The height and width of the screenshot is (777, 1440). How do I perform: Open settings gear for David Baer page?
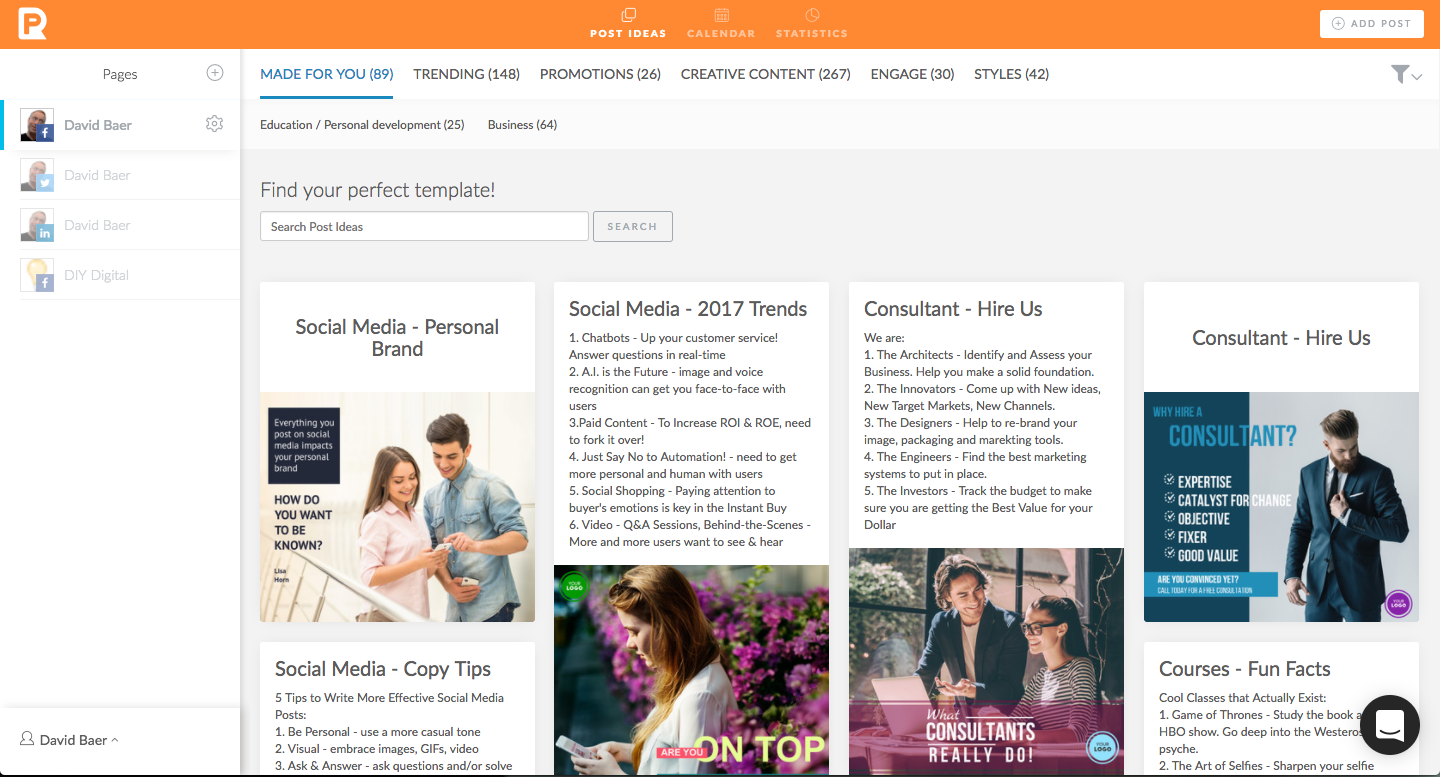point(214,124)
